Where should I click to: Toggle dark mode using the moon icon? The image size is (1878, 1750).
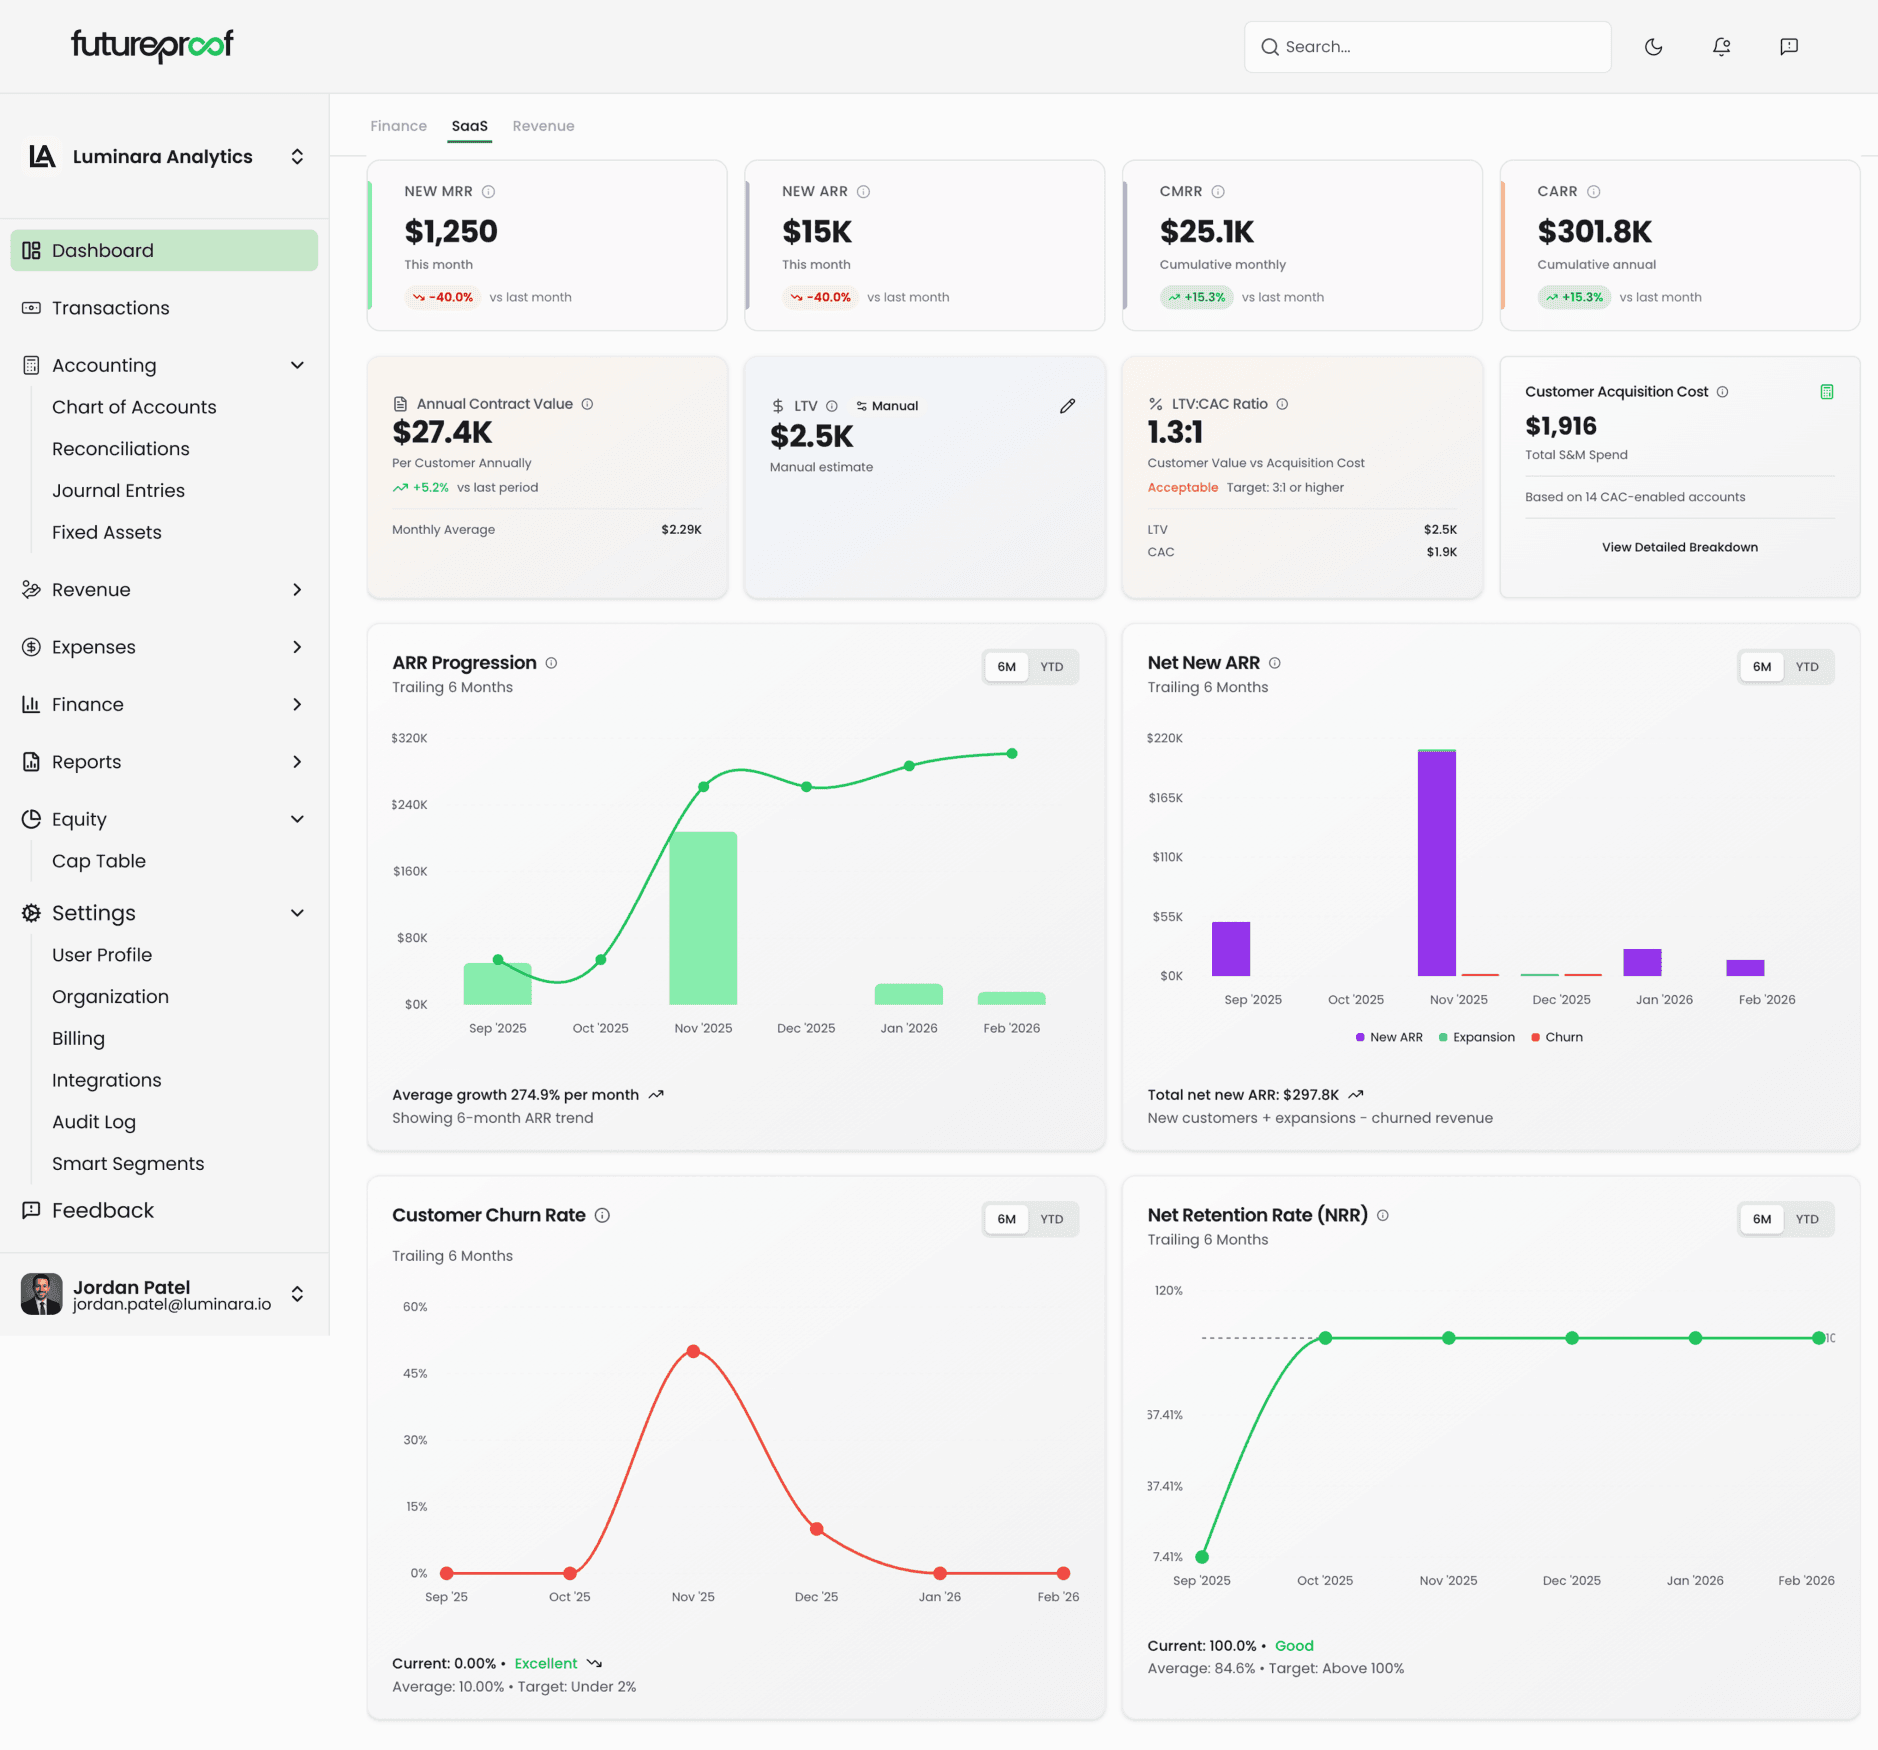tap(1654, 46)
